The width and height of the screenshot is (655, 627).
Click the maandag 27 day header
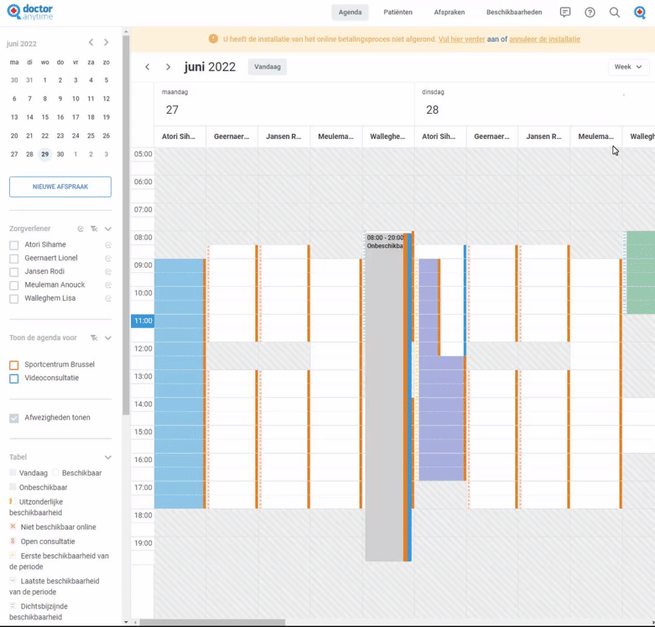284,103
